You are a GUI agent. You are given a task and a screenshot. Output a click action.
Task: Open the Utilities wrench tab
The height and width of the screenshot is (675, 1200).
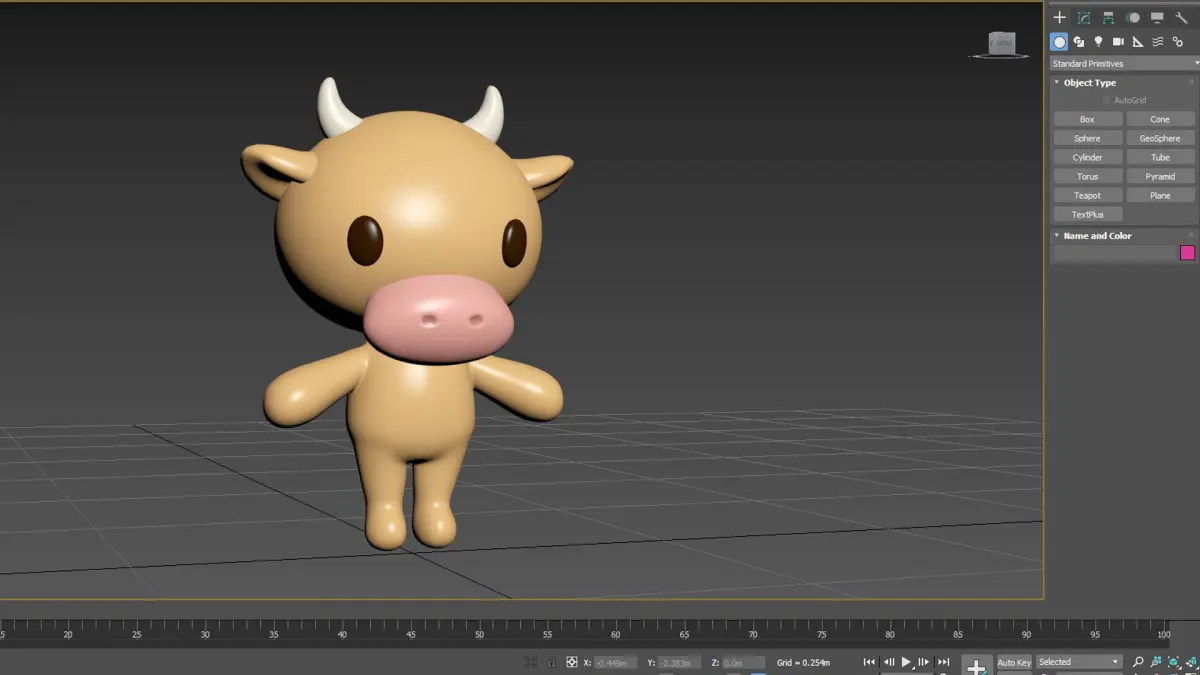(x=1181, y=18)
